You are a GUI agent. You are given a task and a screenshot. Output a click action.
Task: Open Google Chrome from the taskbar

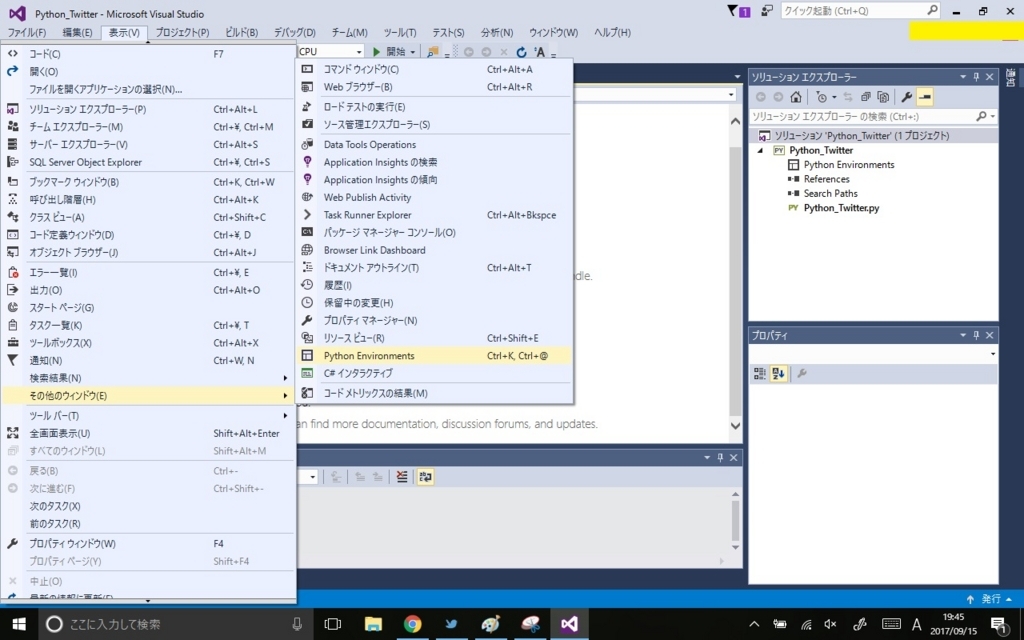[412, 624]
